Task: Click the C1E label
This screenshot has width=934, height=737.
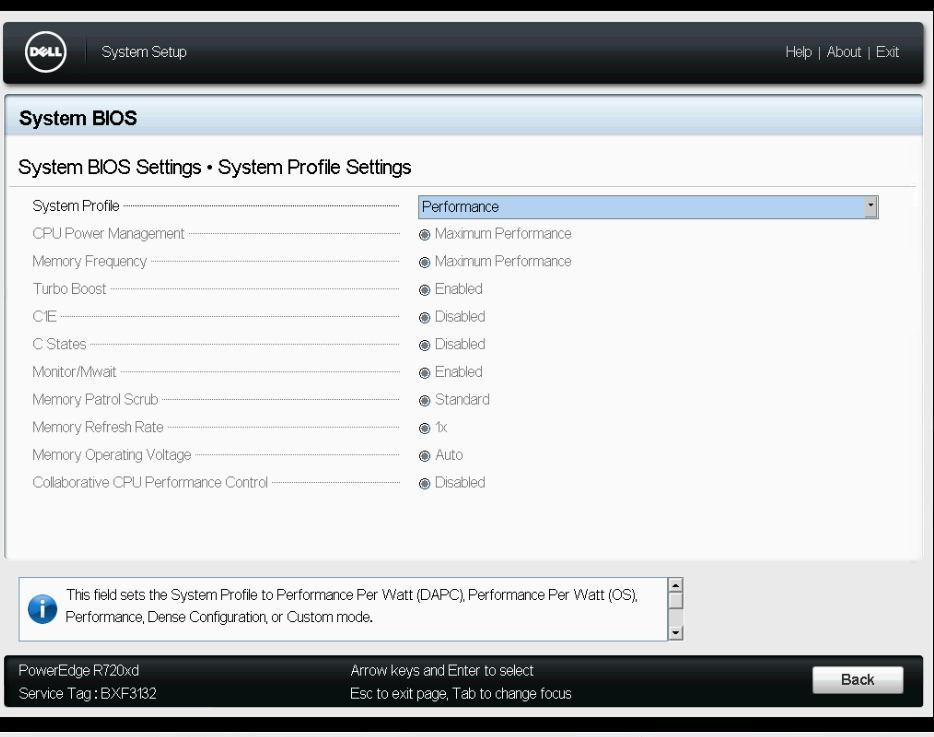Action: (x=45, y=316)
